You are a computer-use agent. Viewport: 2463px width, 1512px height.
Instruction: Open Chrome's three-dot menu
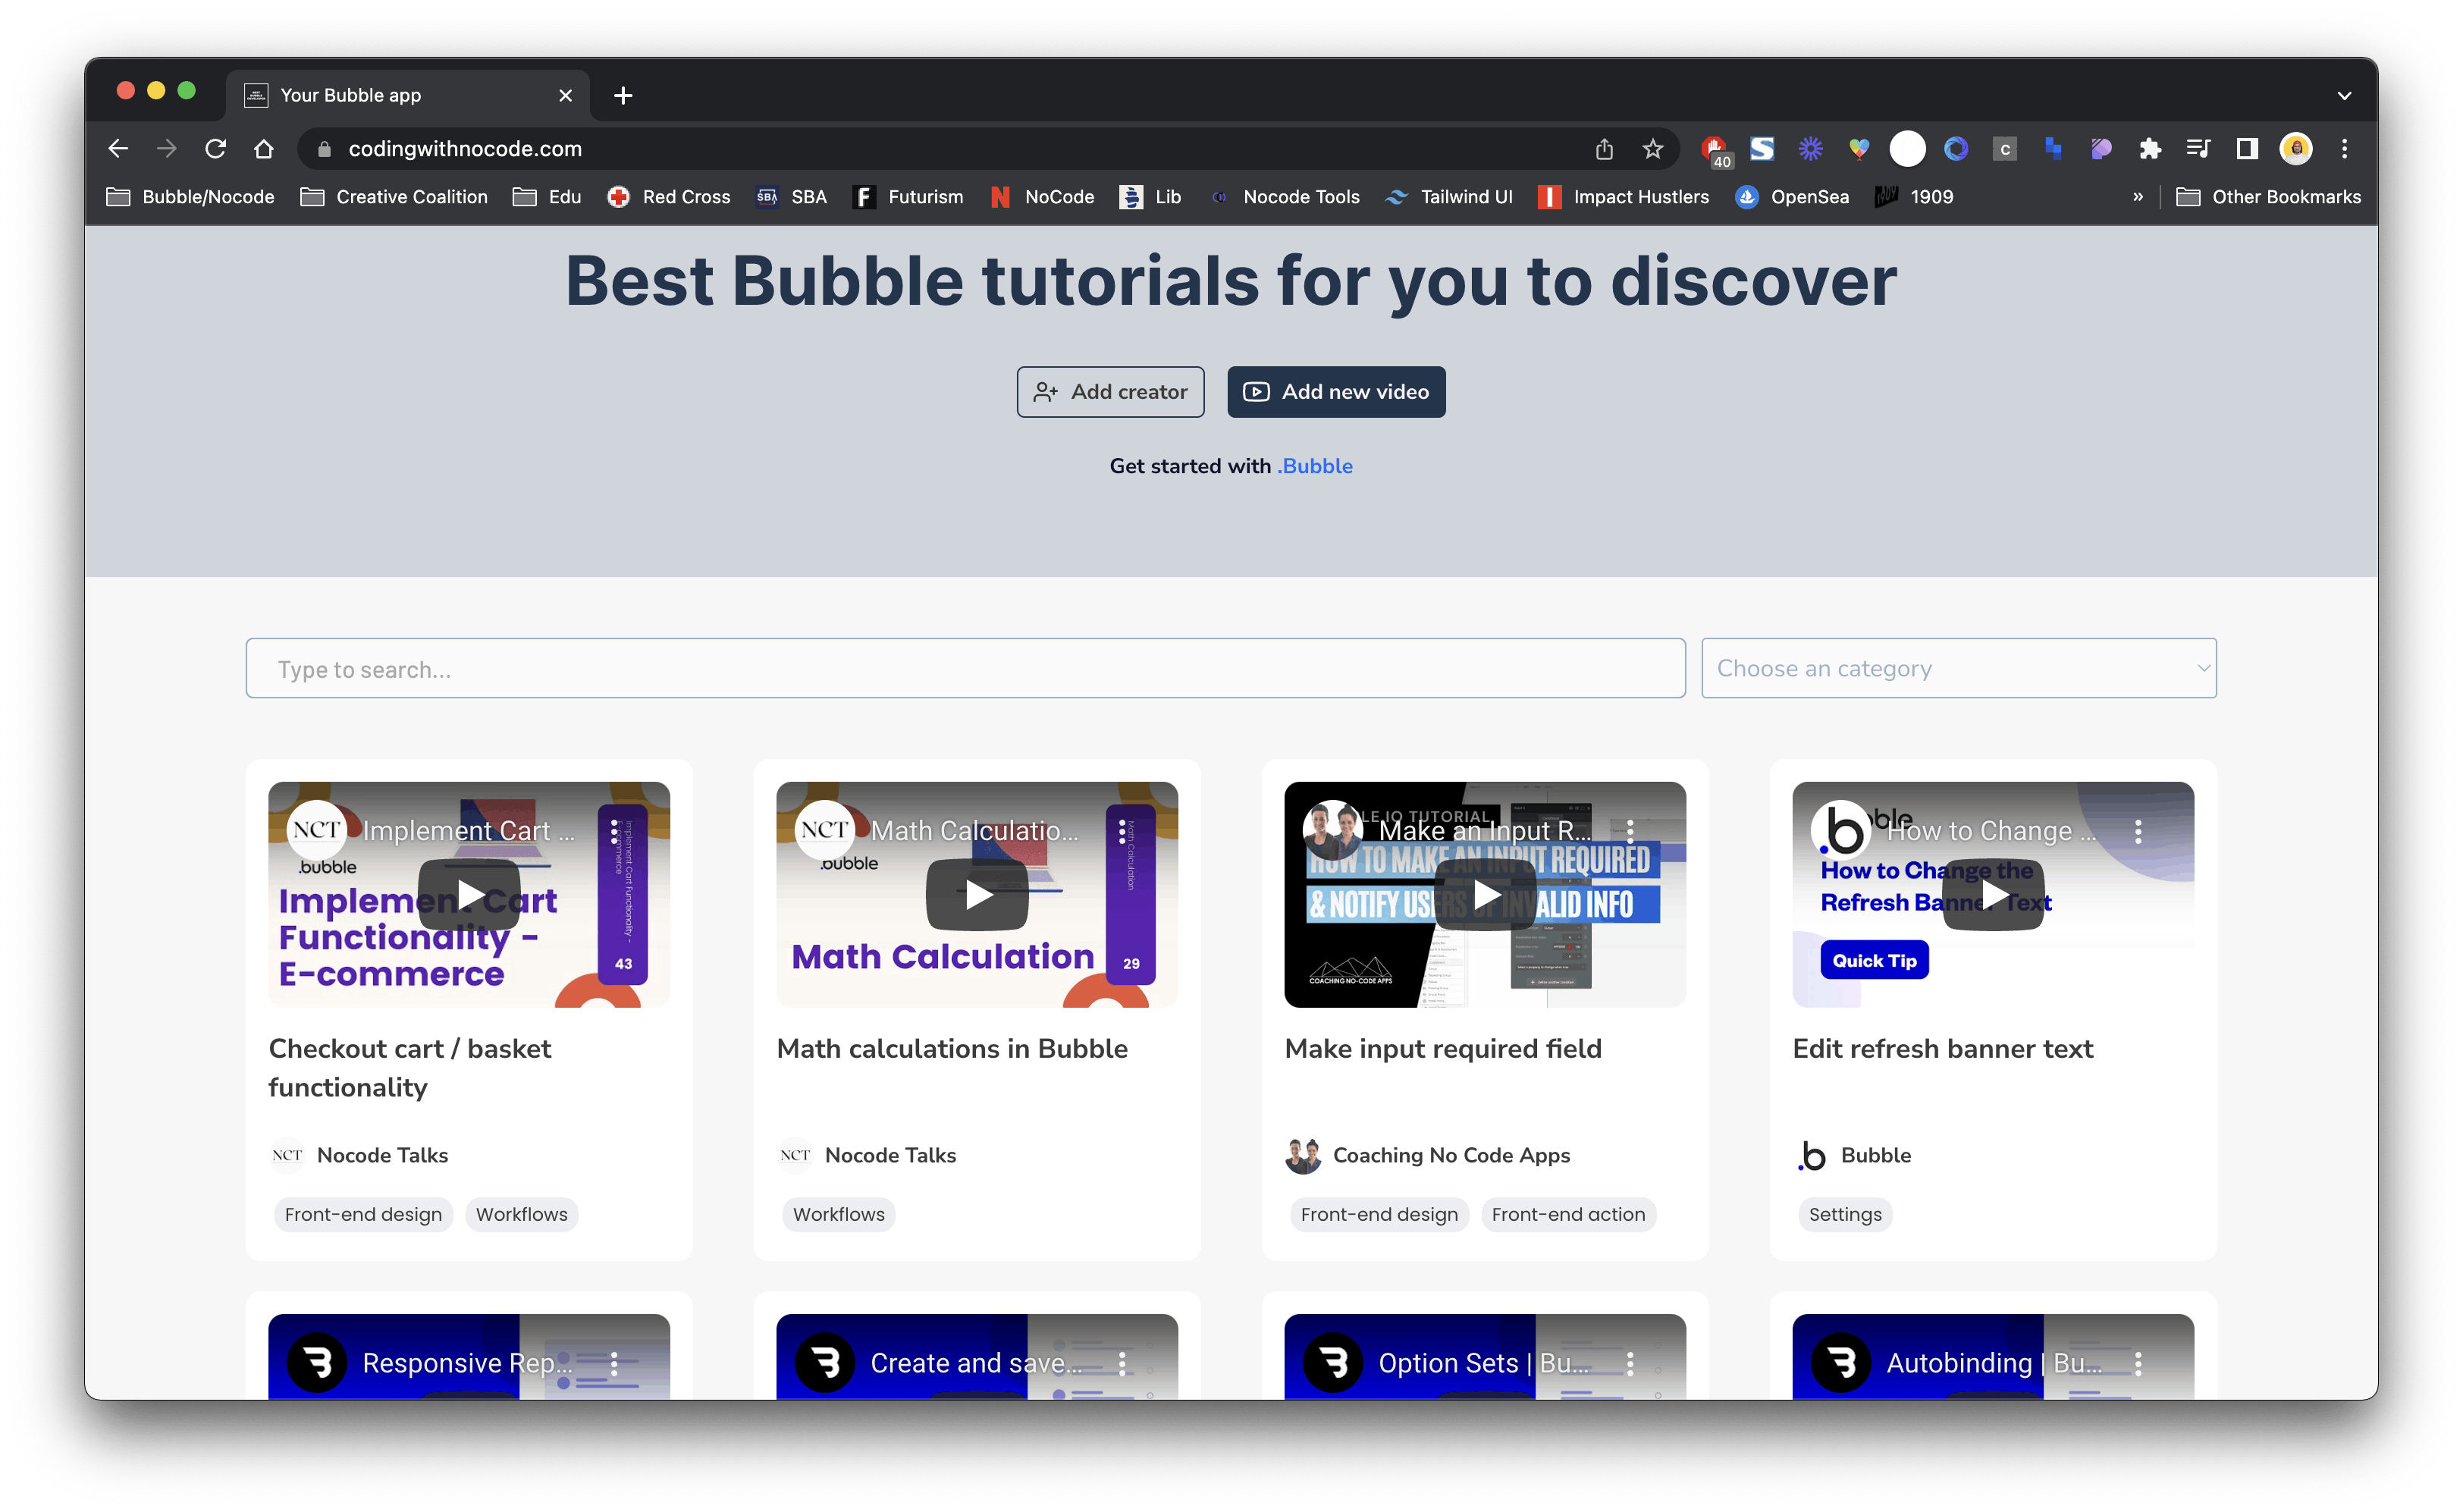click(x=2344, y=149)
